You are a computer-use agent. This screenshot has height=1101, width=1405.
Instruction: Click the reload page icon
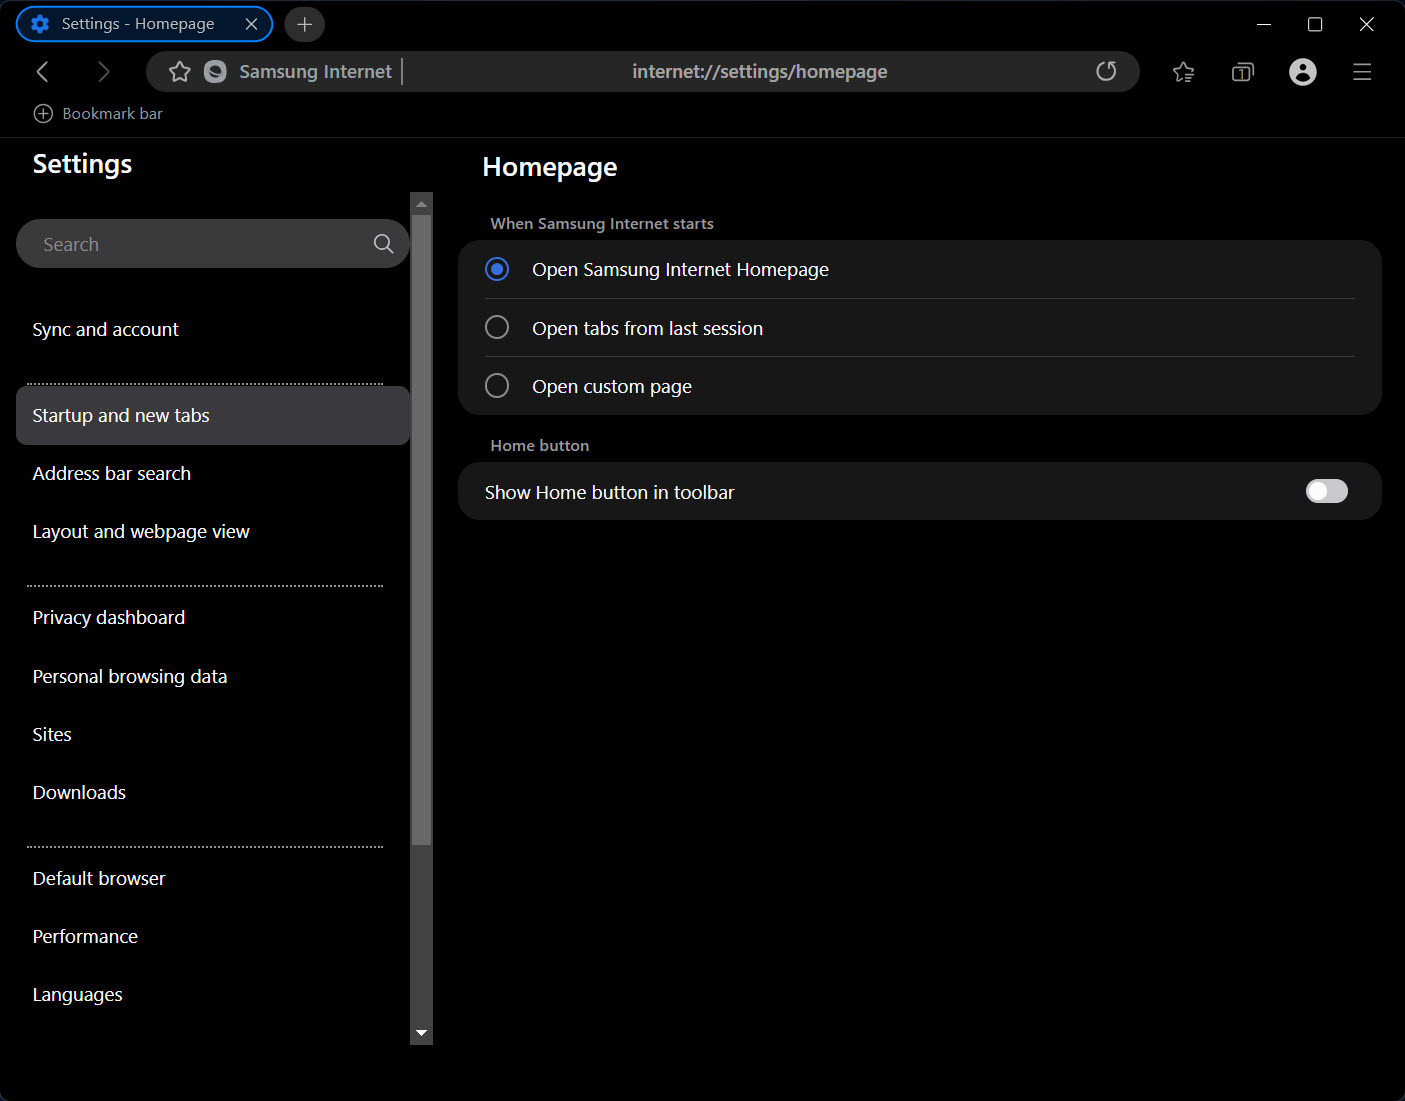coord(1106,72)
